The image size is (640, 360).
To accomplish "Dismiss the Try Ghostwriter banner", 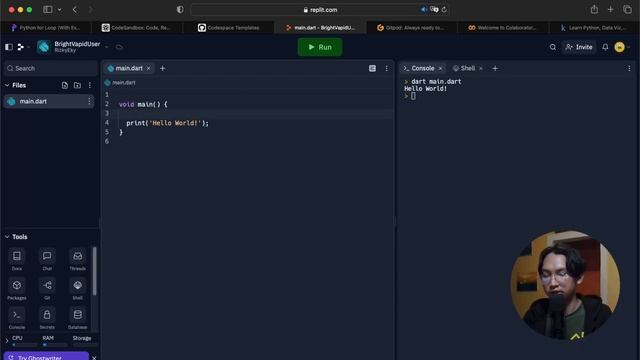I will [x=94, y=358].
